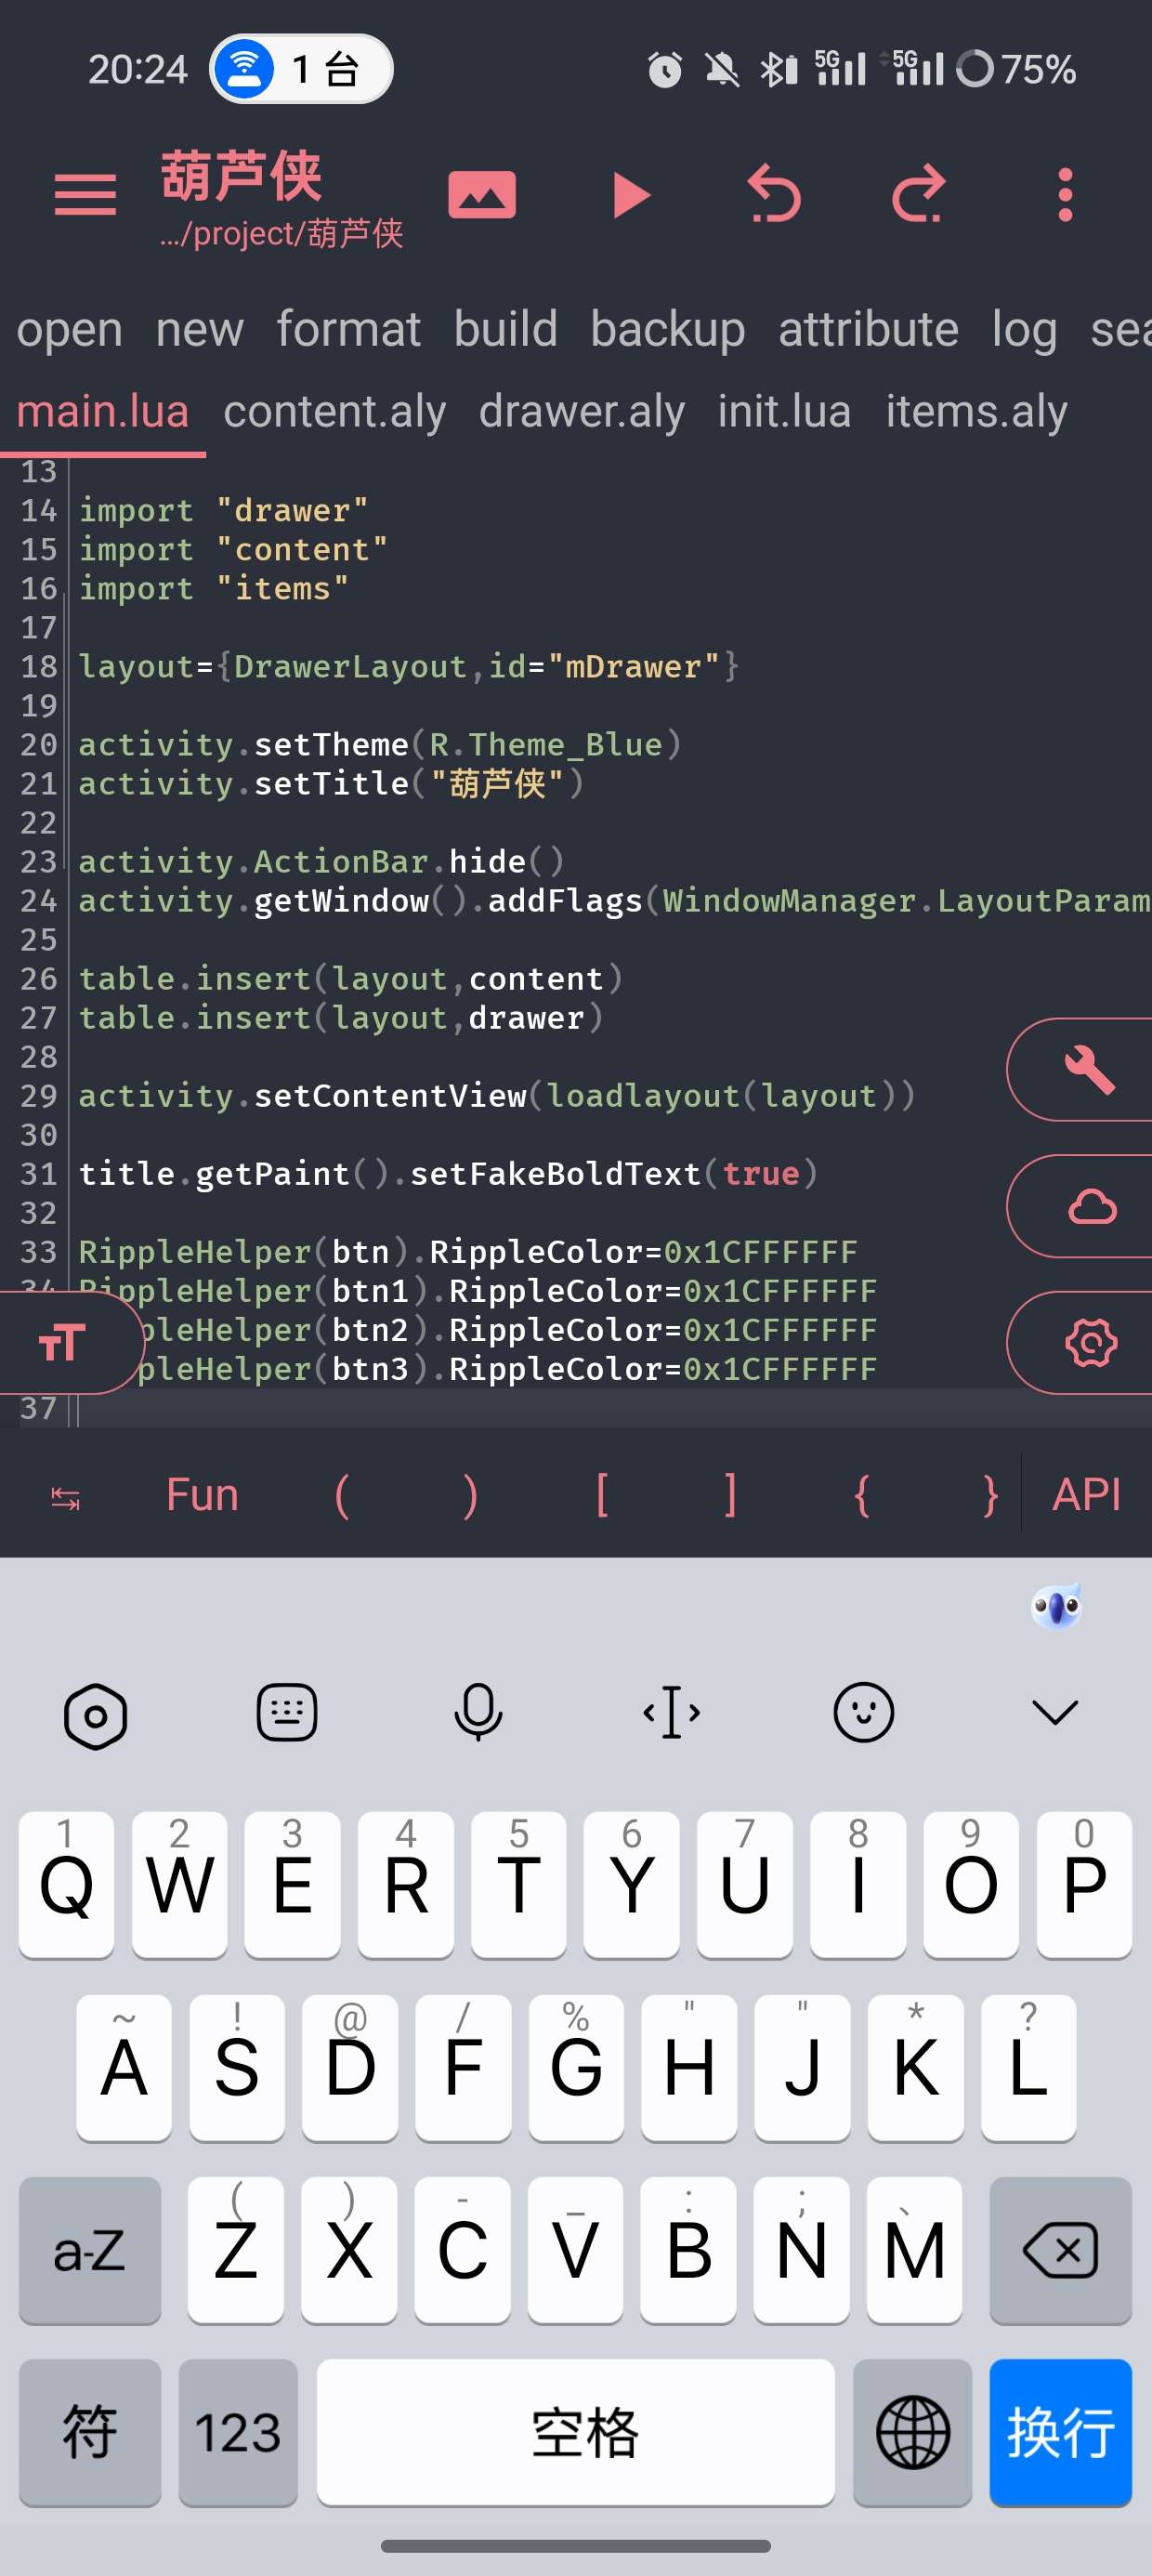Screen dimensions: 1152x2576
Task: Switch to the content.aly tab
Action: pos(334,411)
